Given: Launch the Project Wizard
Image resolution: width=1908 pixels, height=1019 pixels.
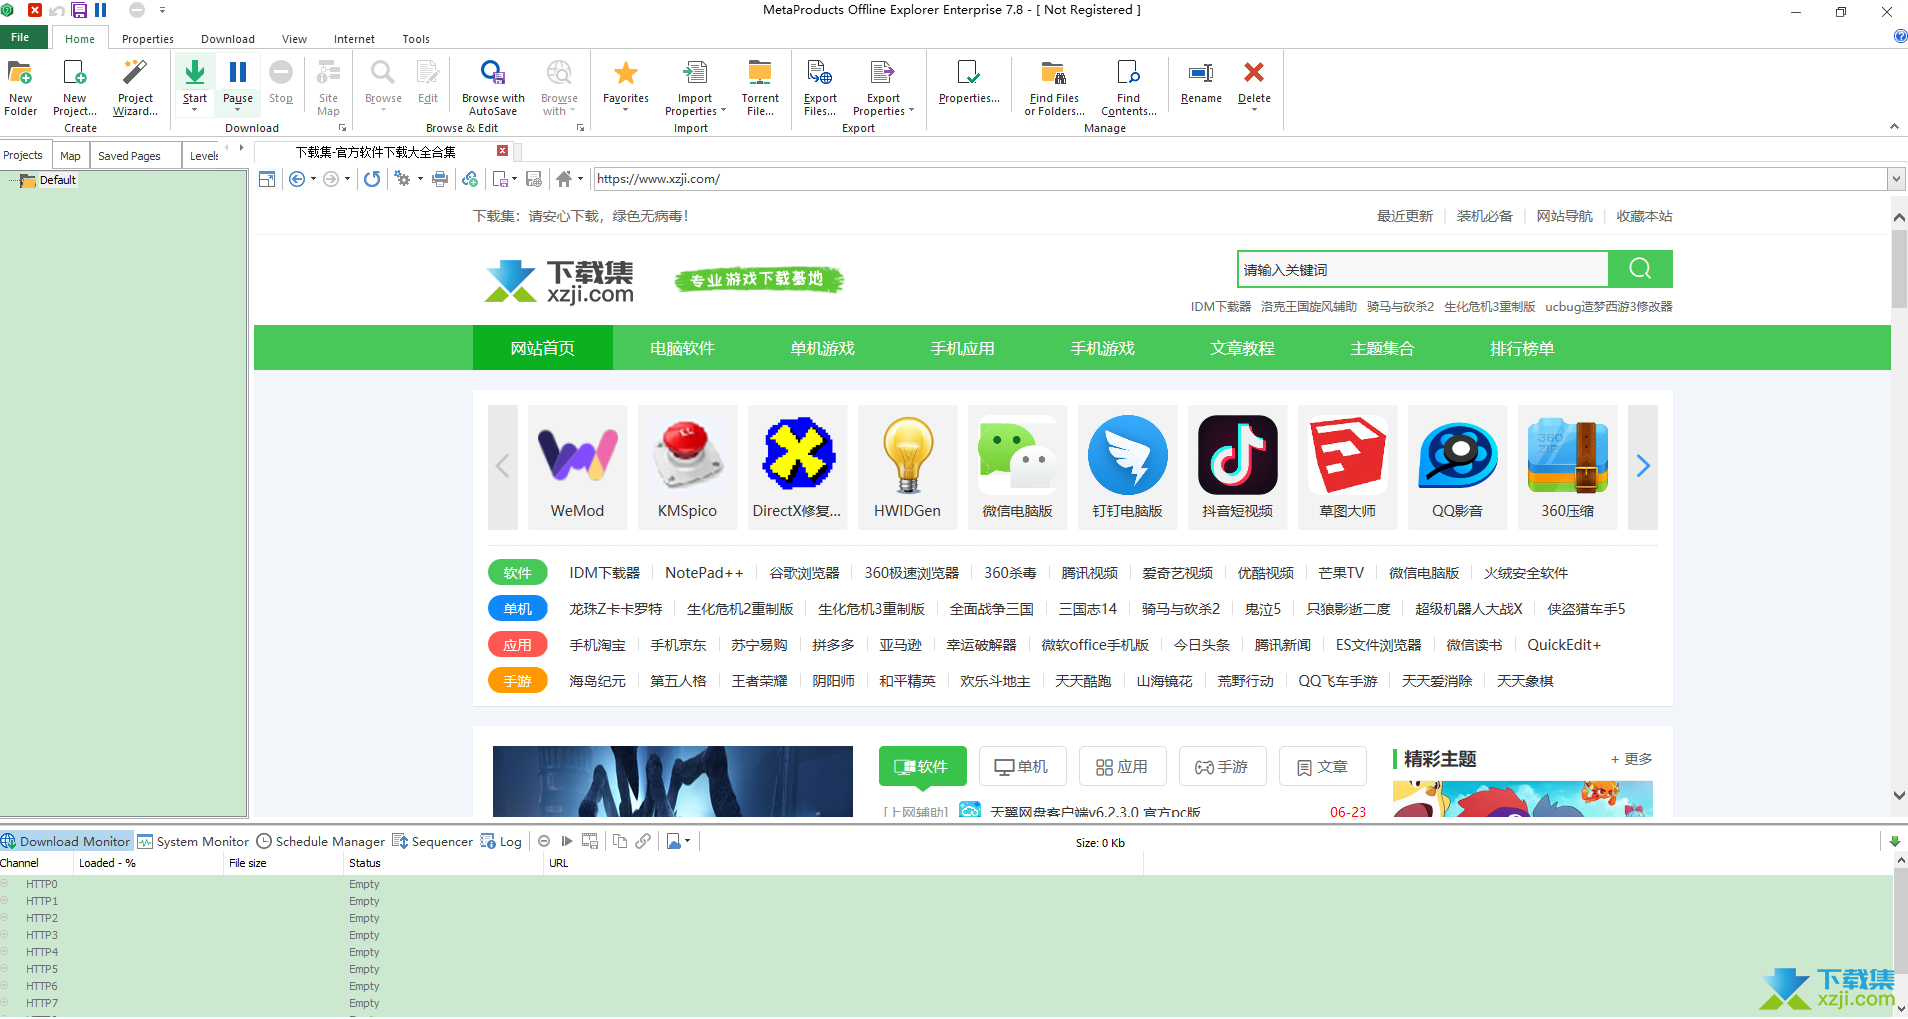Looking at the screenshot, I should click(x=135, y=87).
